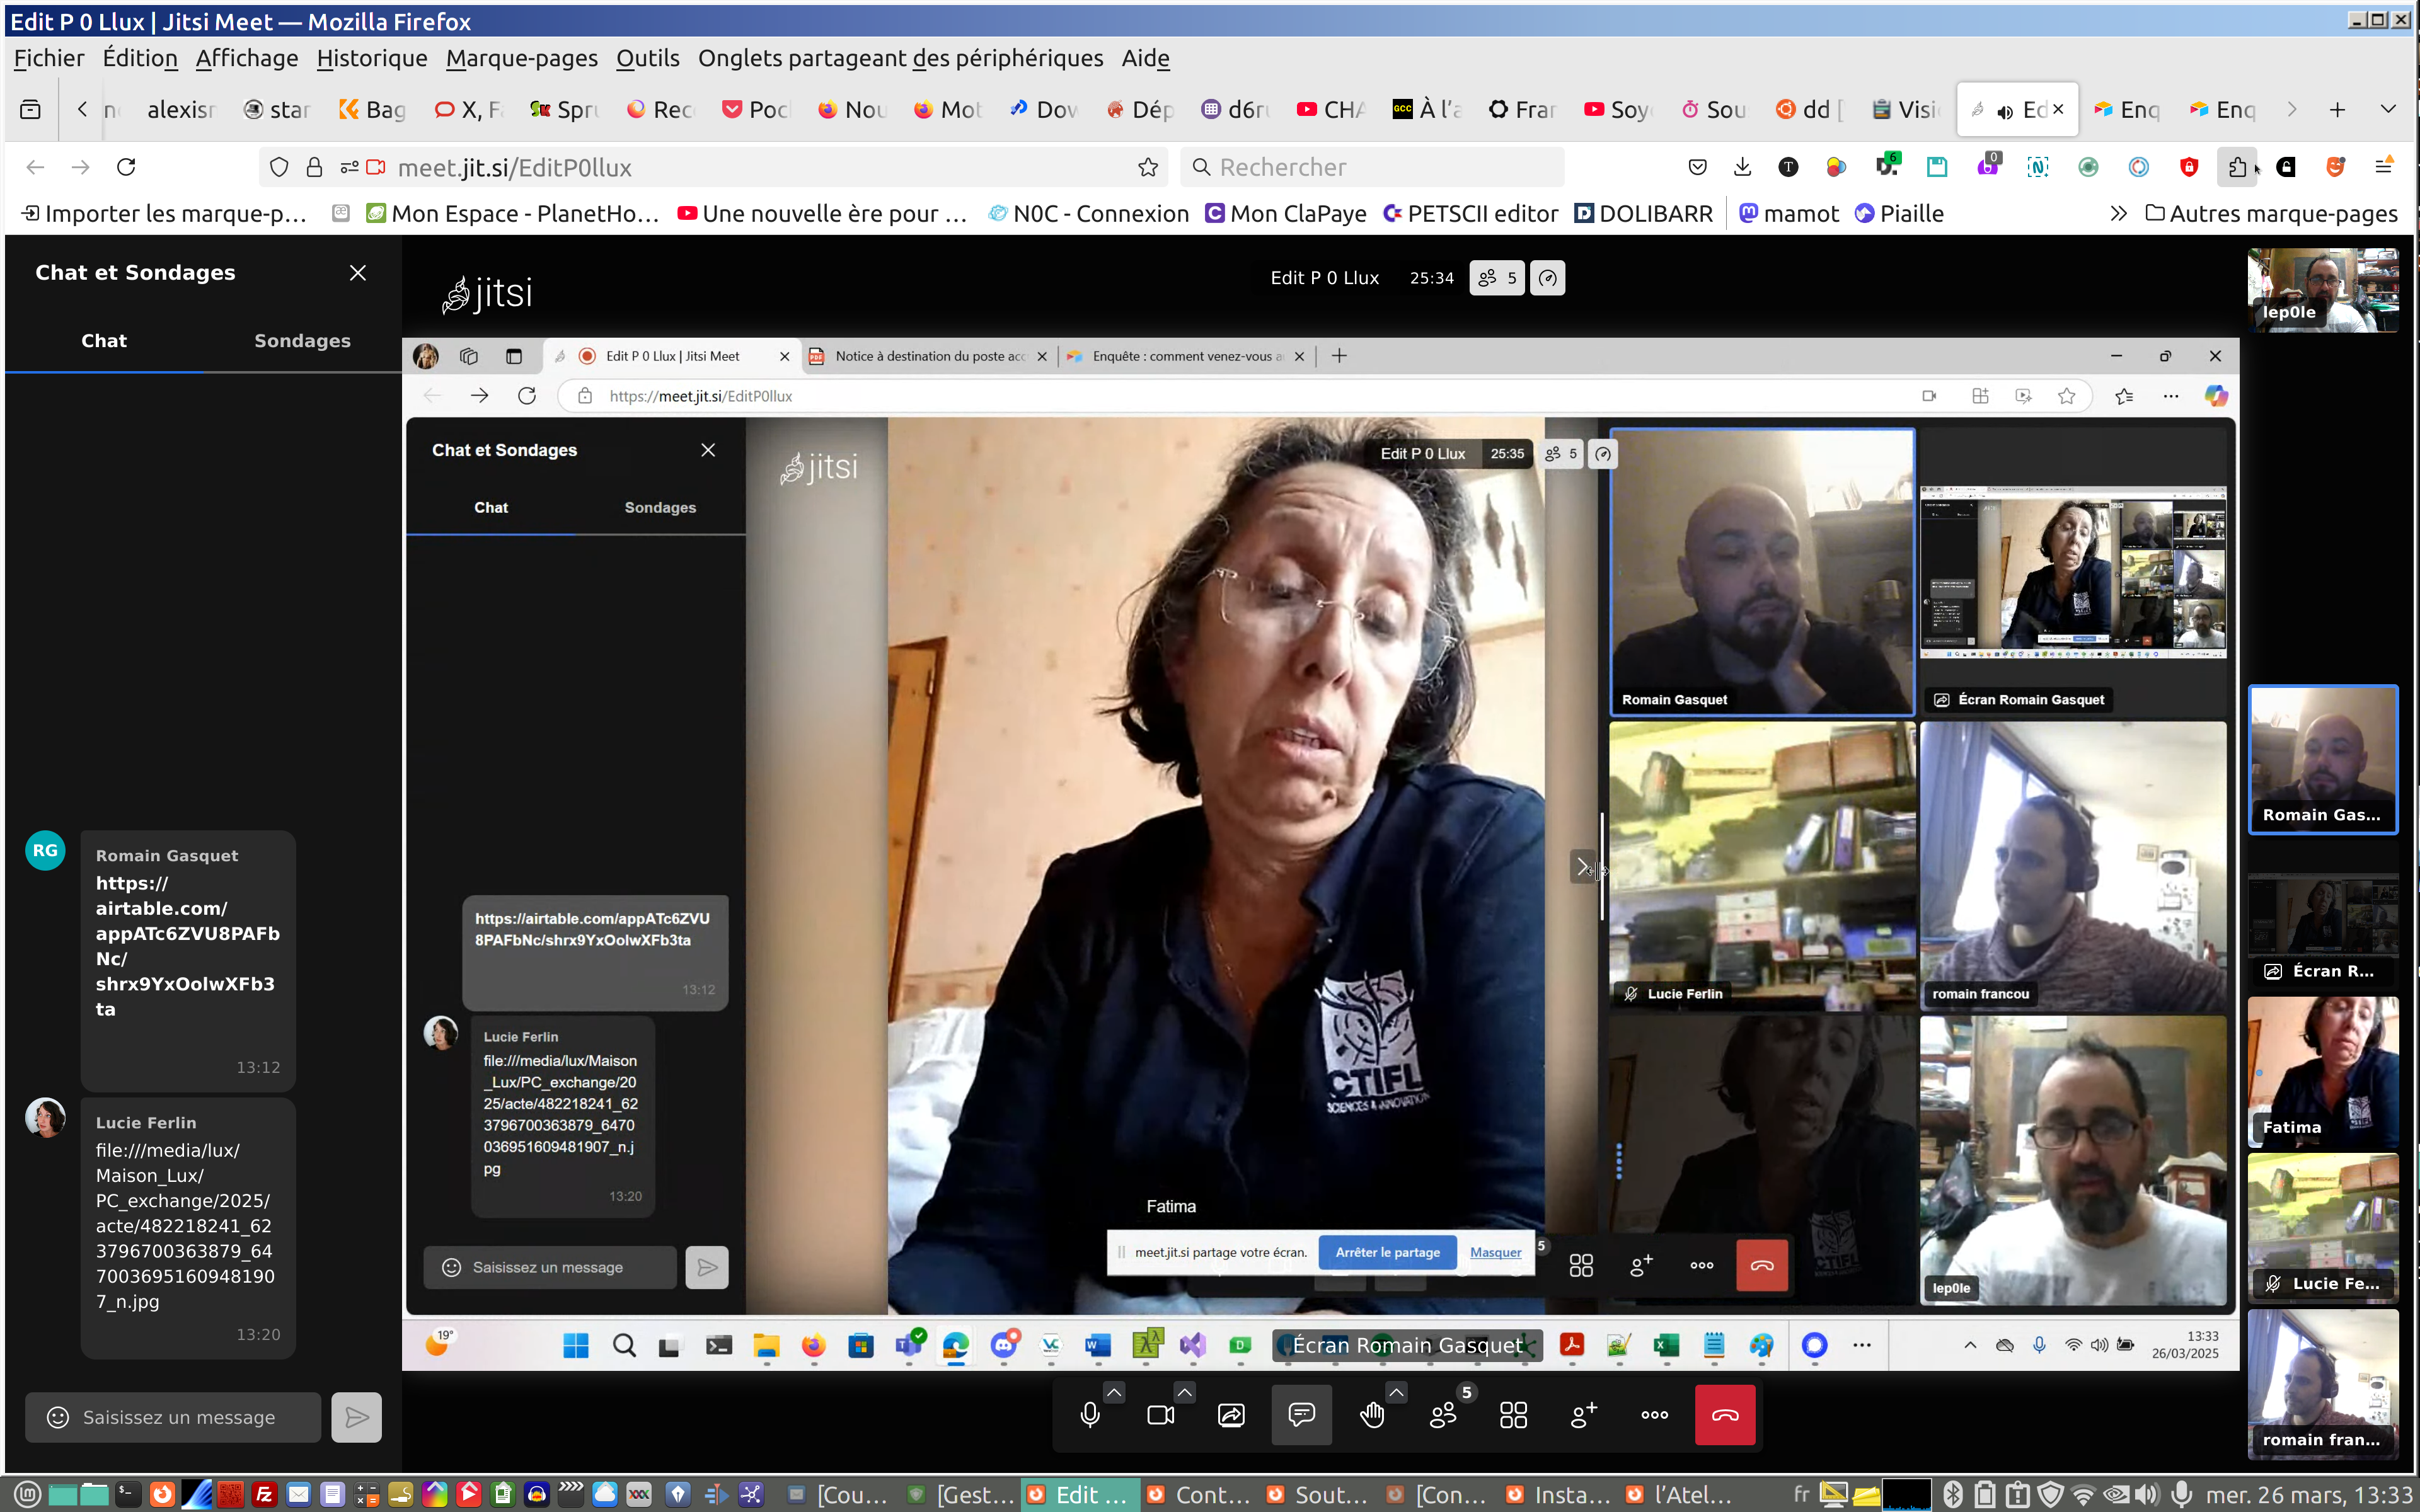Switch to the Sondages tab
Screen dimensions: 2420x1512
pos(302,341)
